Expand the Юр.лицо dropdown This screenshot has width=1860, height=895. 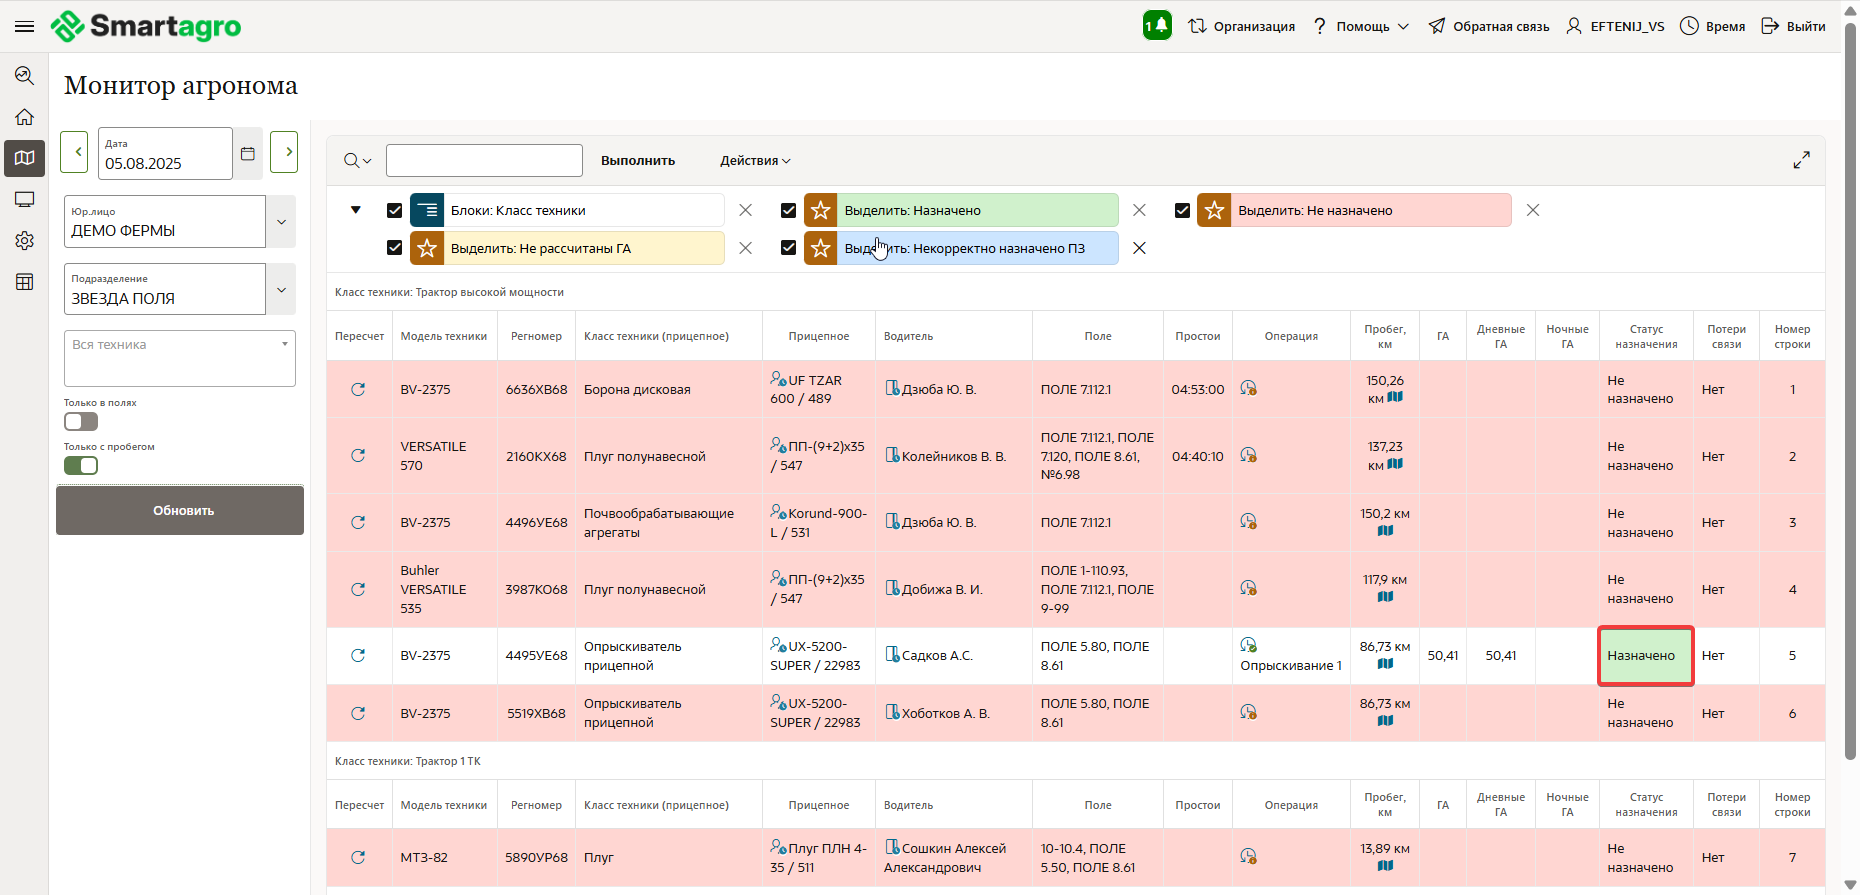281,222
